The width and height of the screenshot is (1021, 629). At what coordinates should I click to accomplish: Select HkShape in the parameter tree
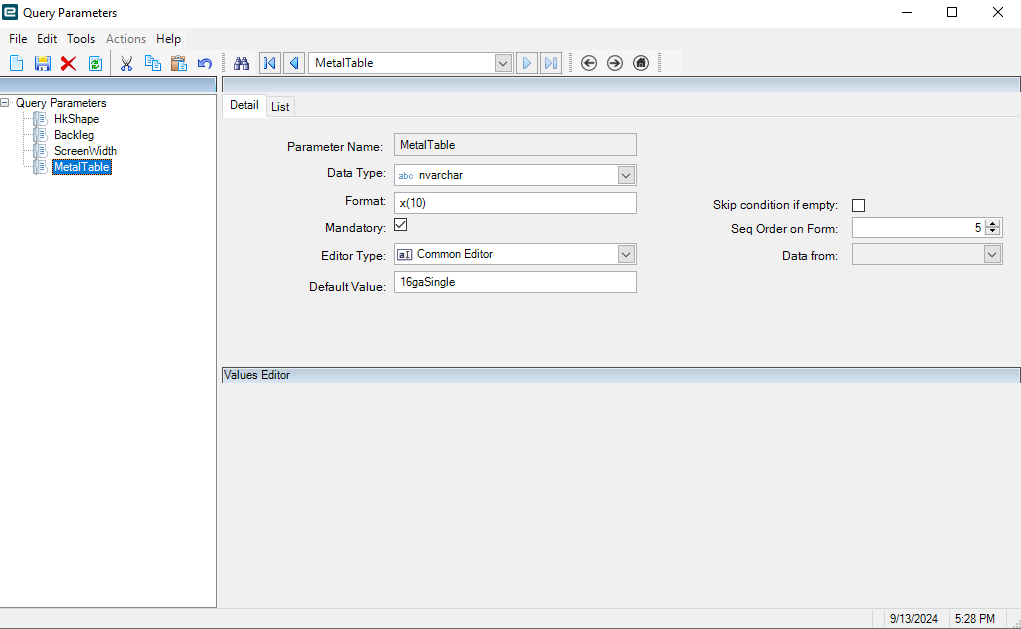tap(76, 119)
